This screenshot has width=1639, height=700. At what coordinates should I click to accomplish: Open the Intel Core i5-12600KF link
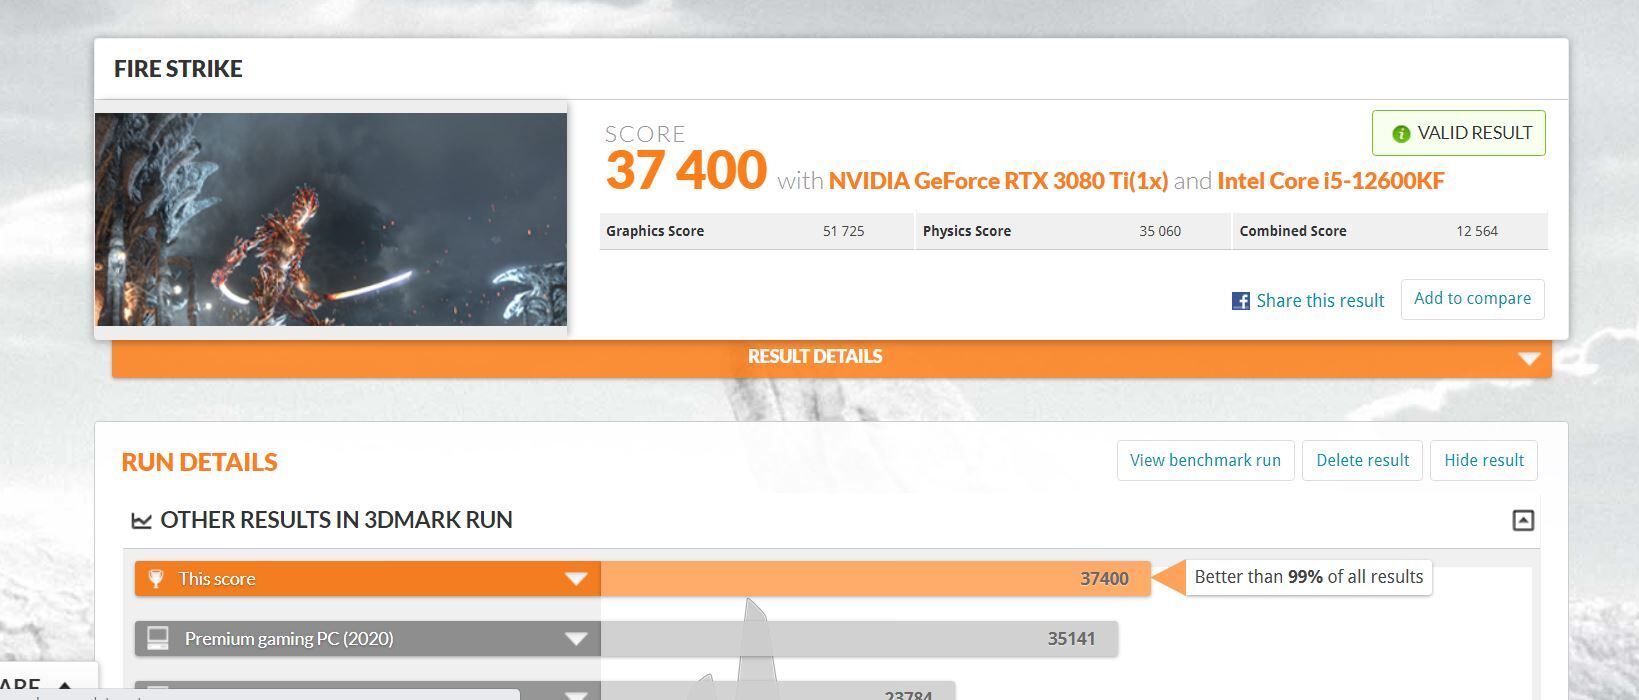coord(1331,181)
